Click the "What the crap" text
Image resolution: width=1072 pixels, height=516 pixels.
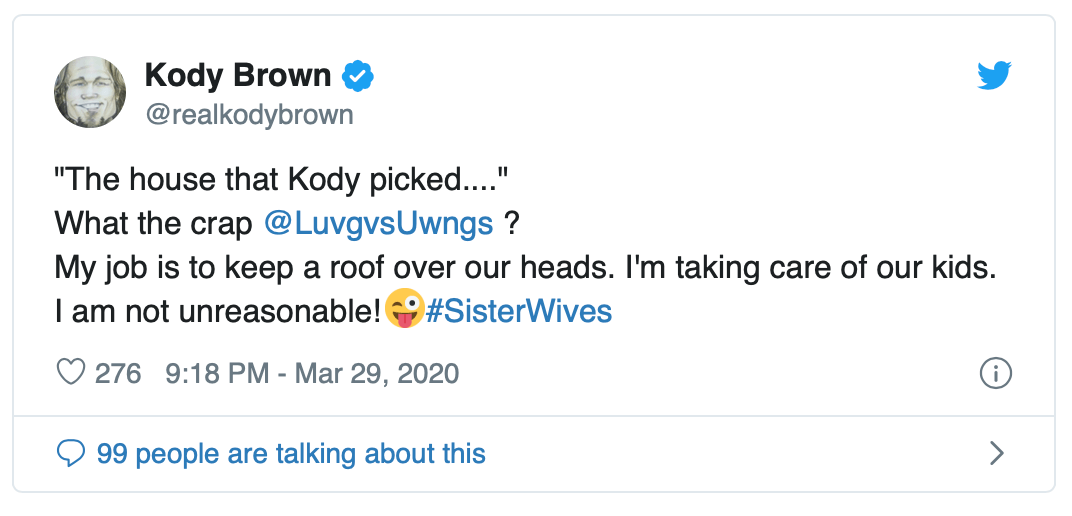(x=153, y=223)
